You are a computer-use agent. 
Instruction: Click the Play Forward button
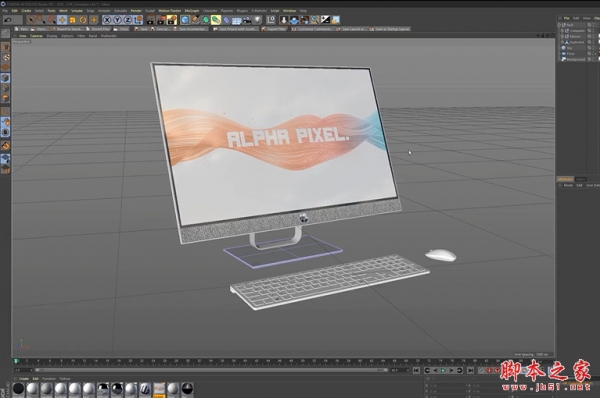tap(443, 370)
